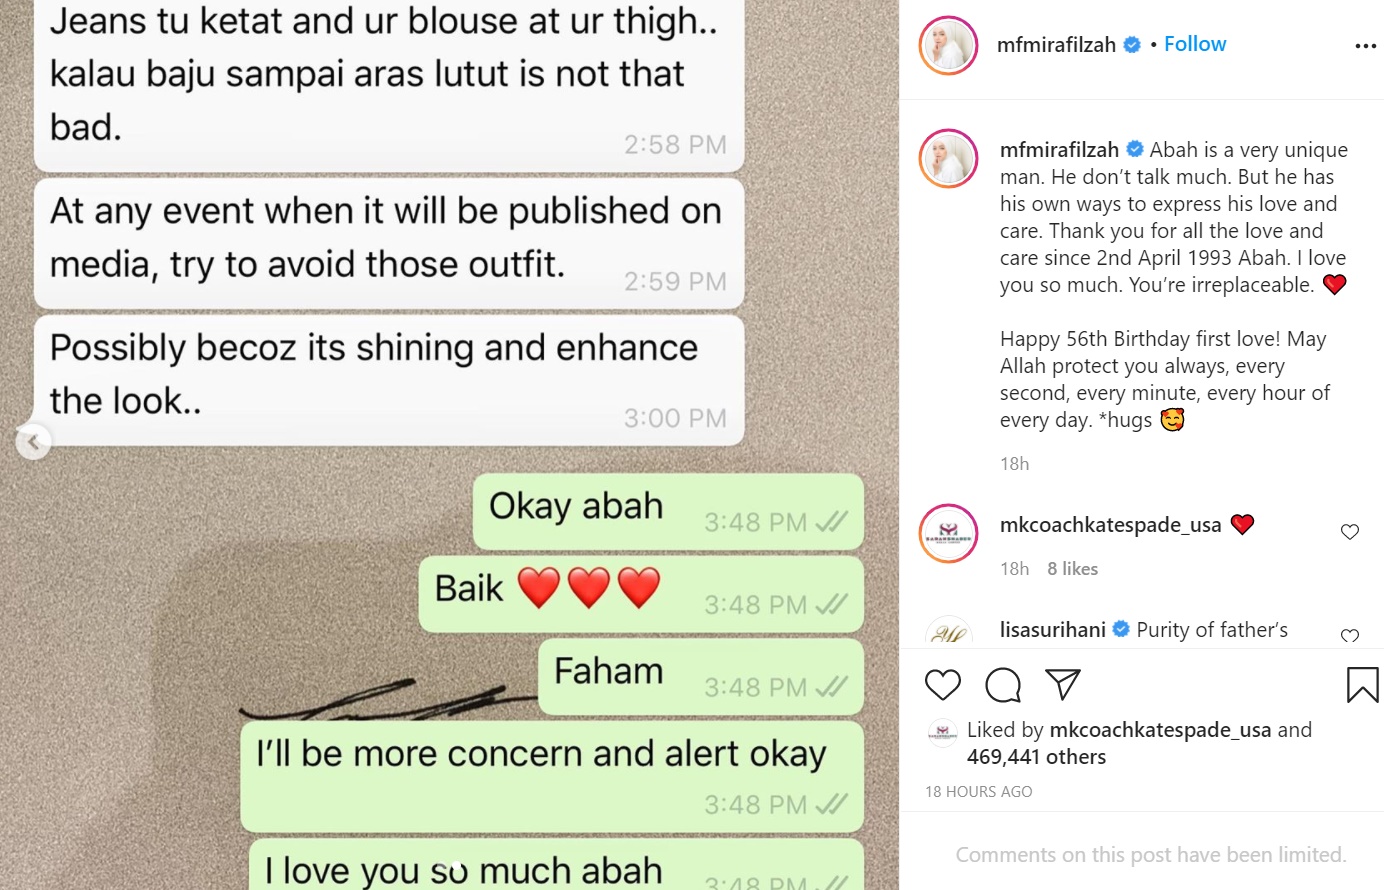Viewport: 1384px width, 890px height.
Task: Follow mfmirafilzah account
Action: [x=1195, y=44]
